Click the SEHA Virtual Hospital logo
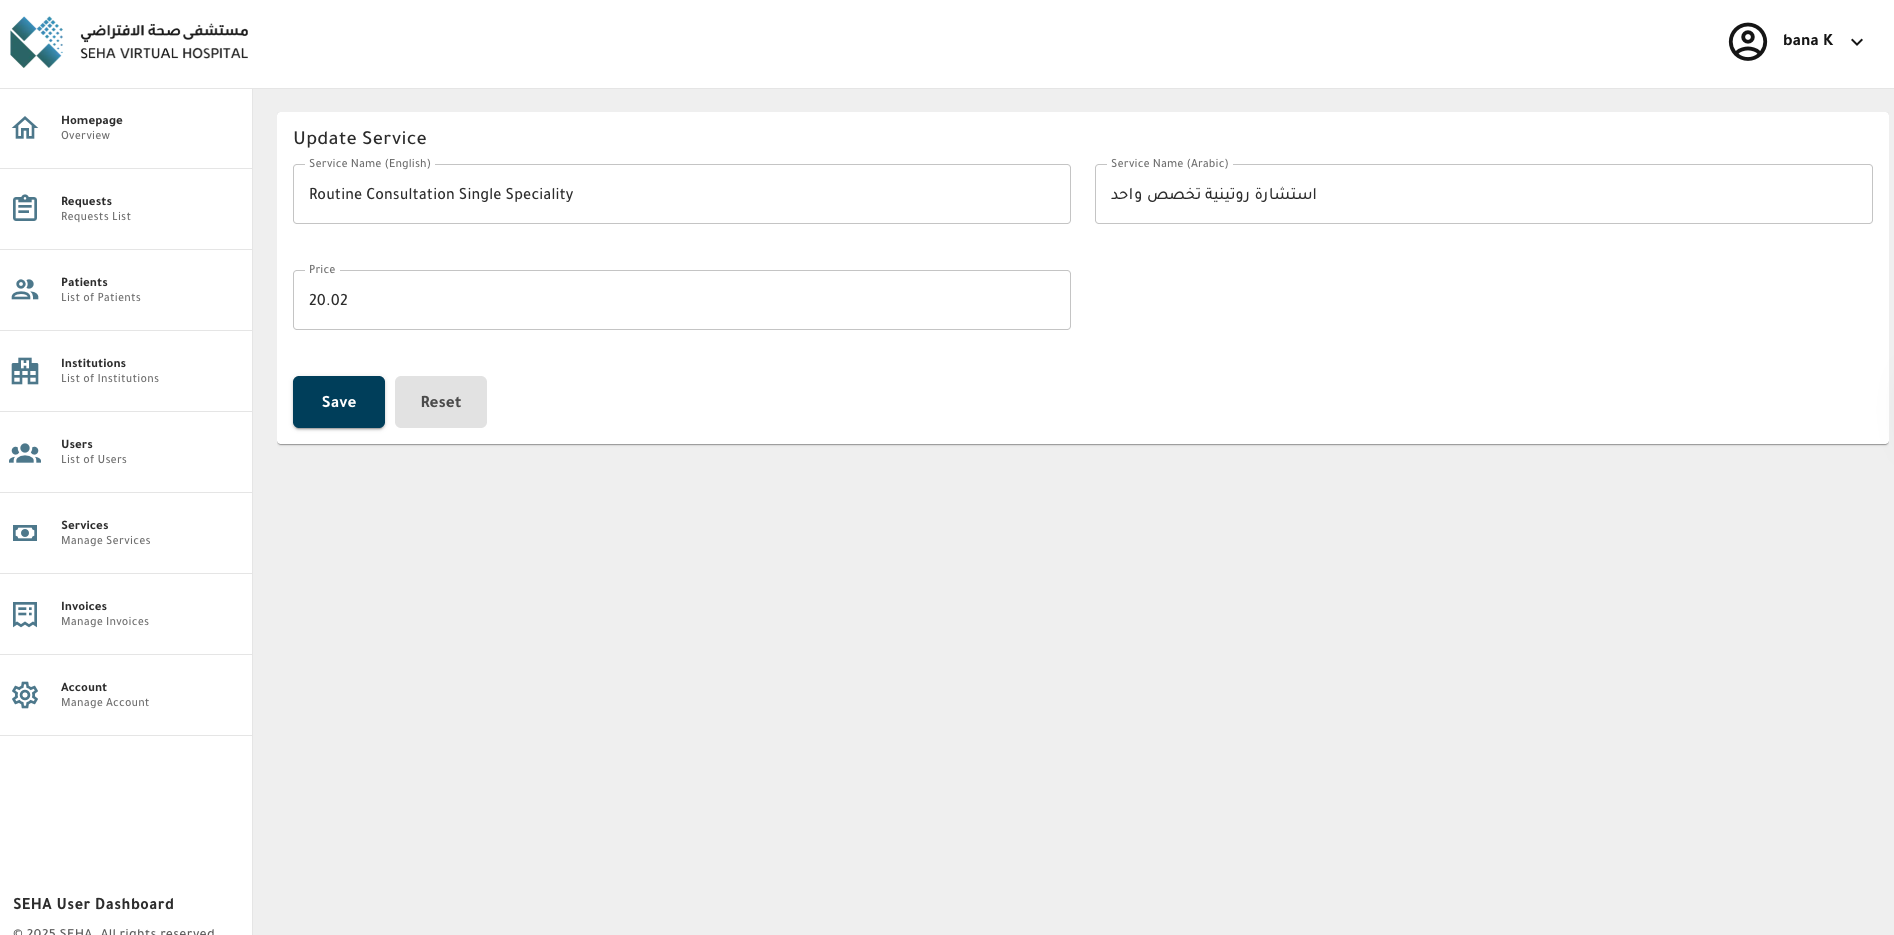The image size is (1894, 935). (x=129, y=42)
